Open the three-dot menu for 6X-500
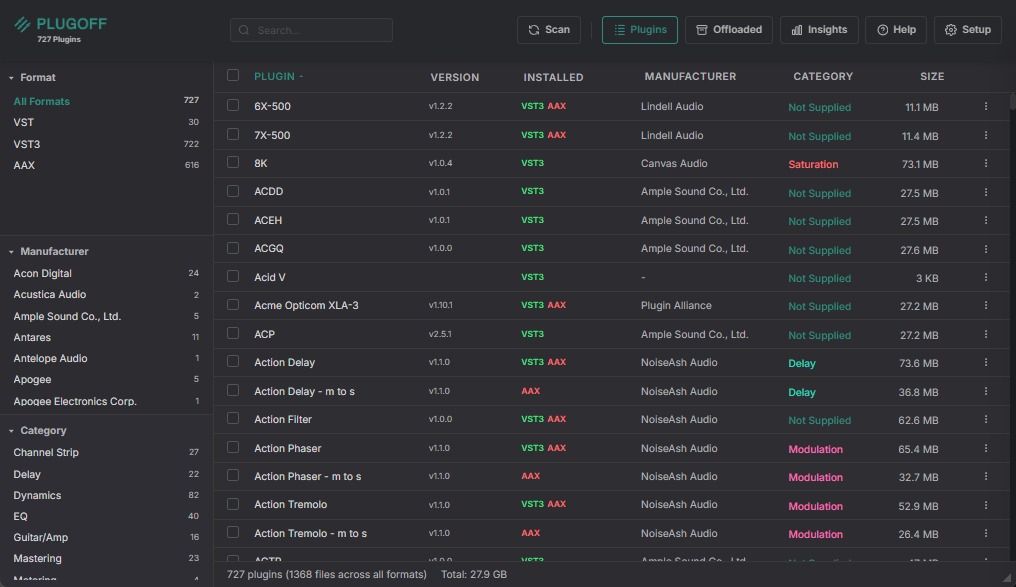Image resolution: width=1016 pixels, height=587 pixels. pos(985,106)
